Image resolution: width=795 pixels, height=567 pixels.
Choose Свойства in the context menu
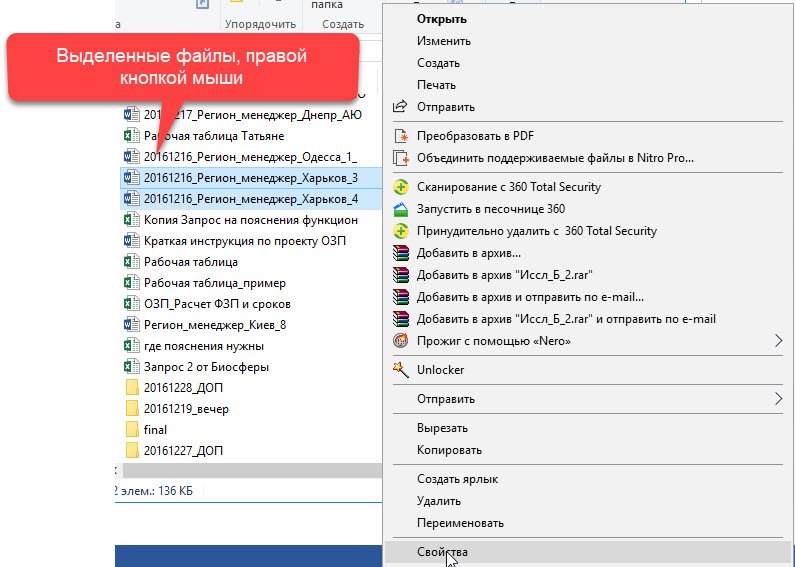click(442, 552)
